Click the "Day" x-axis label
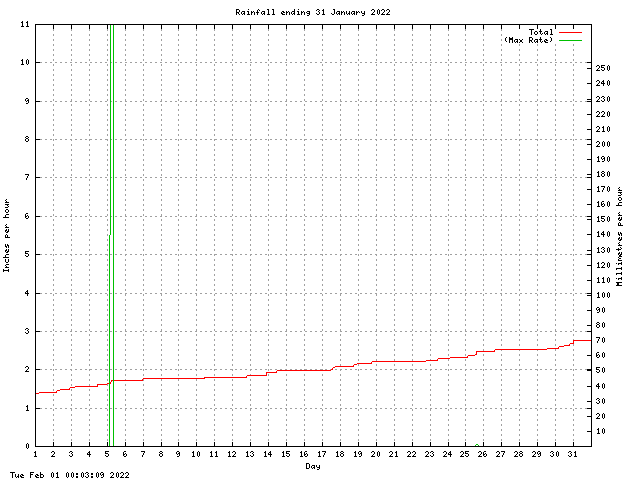Viewport: 640px width, 480px height. 313,466
